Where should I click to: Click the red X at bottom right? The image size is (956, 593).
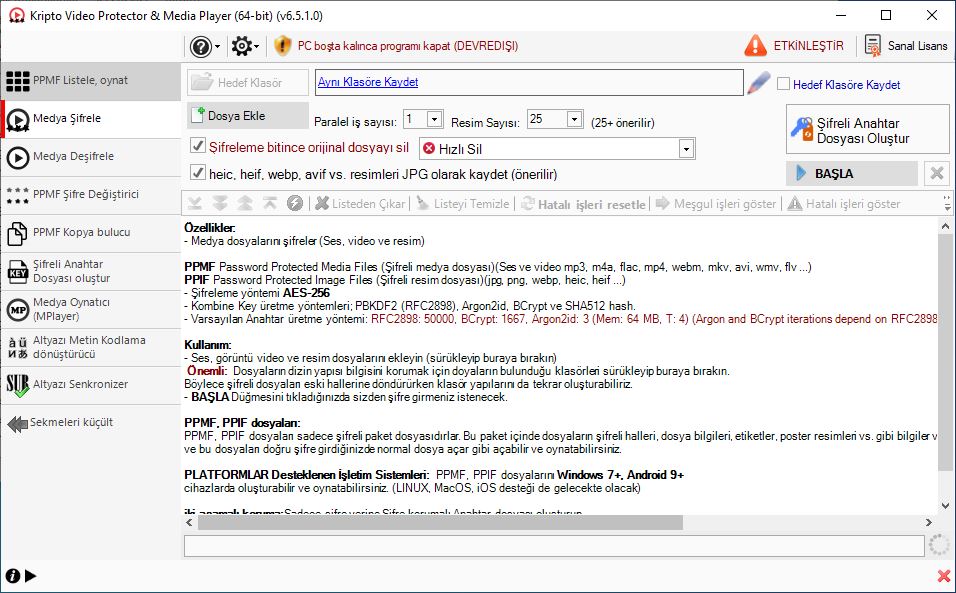point(944,575)
